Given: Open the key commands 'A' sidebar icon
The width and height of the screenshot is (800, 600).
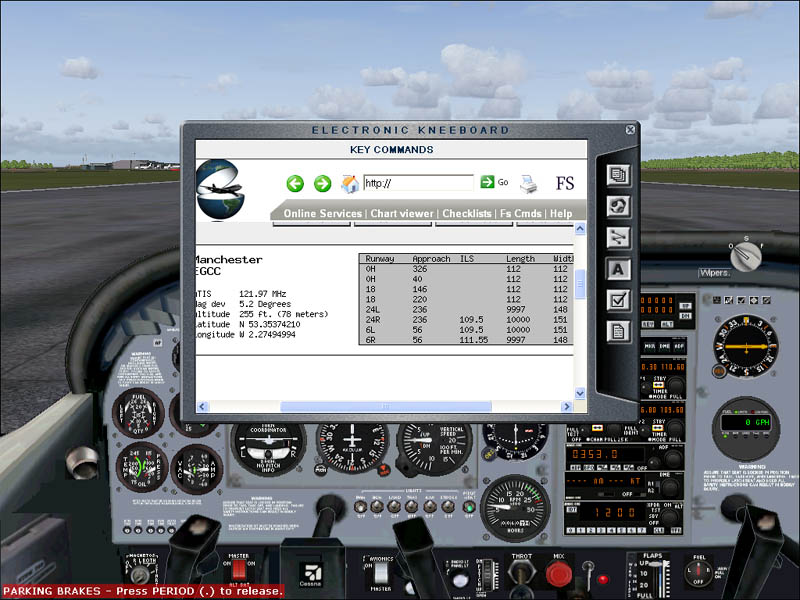Looking at the screenshot, I should click(618, 268).
